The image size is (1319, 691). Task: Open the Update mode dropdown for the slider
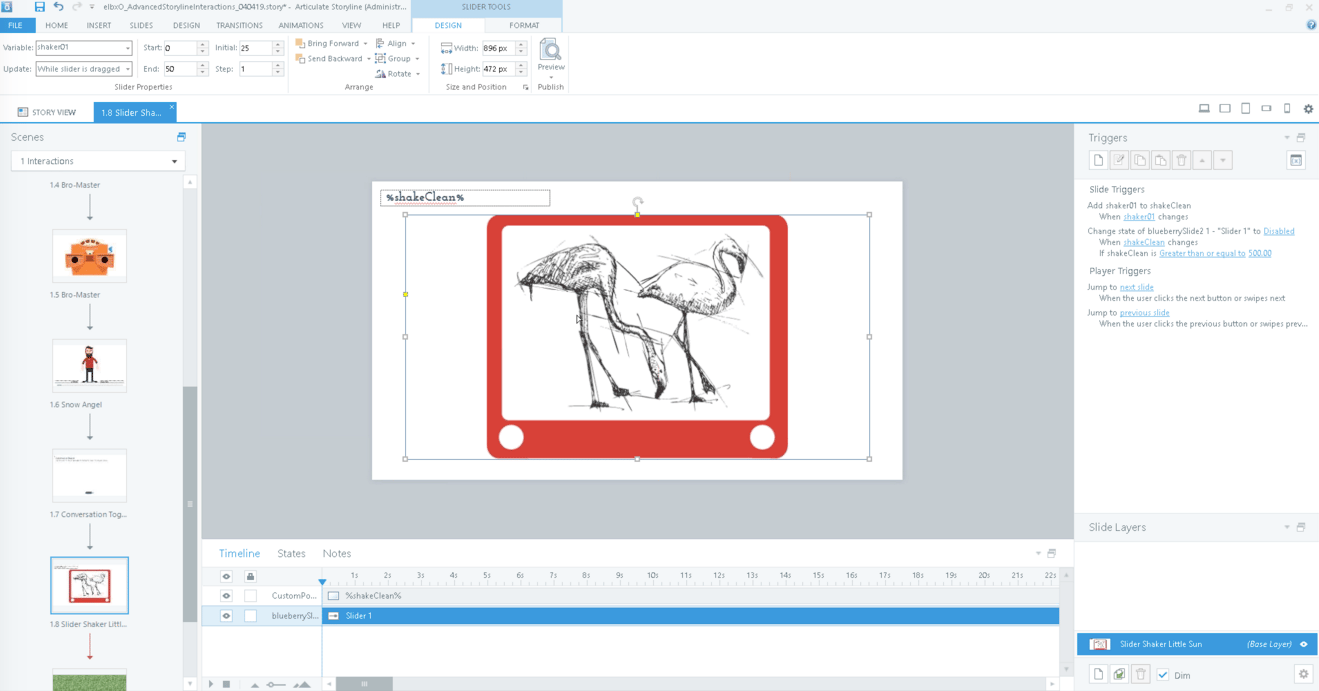130,68
